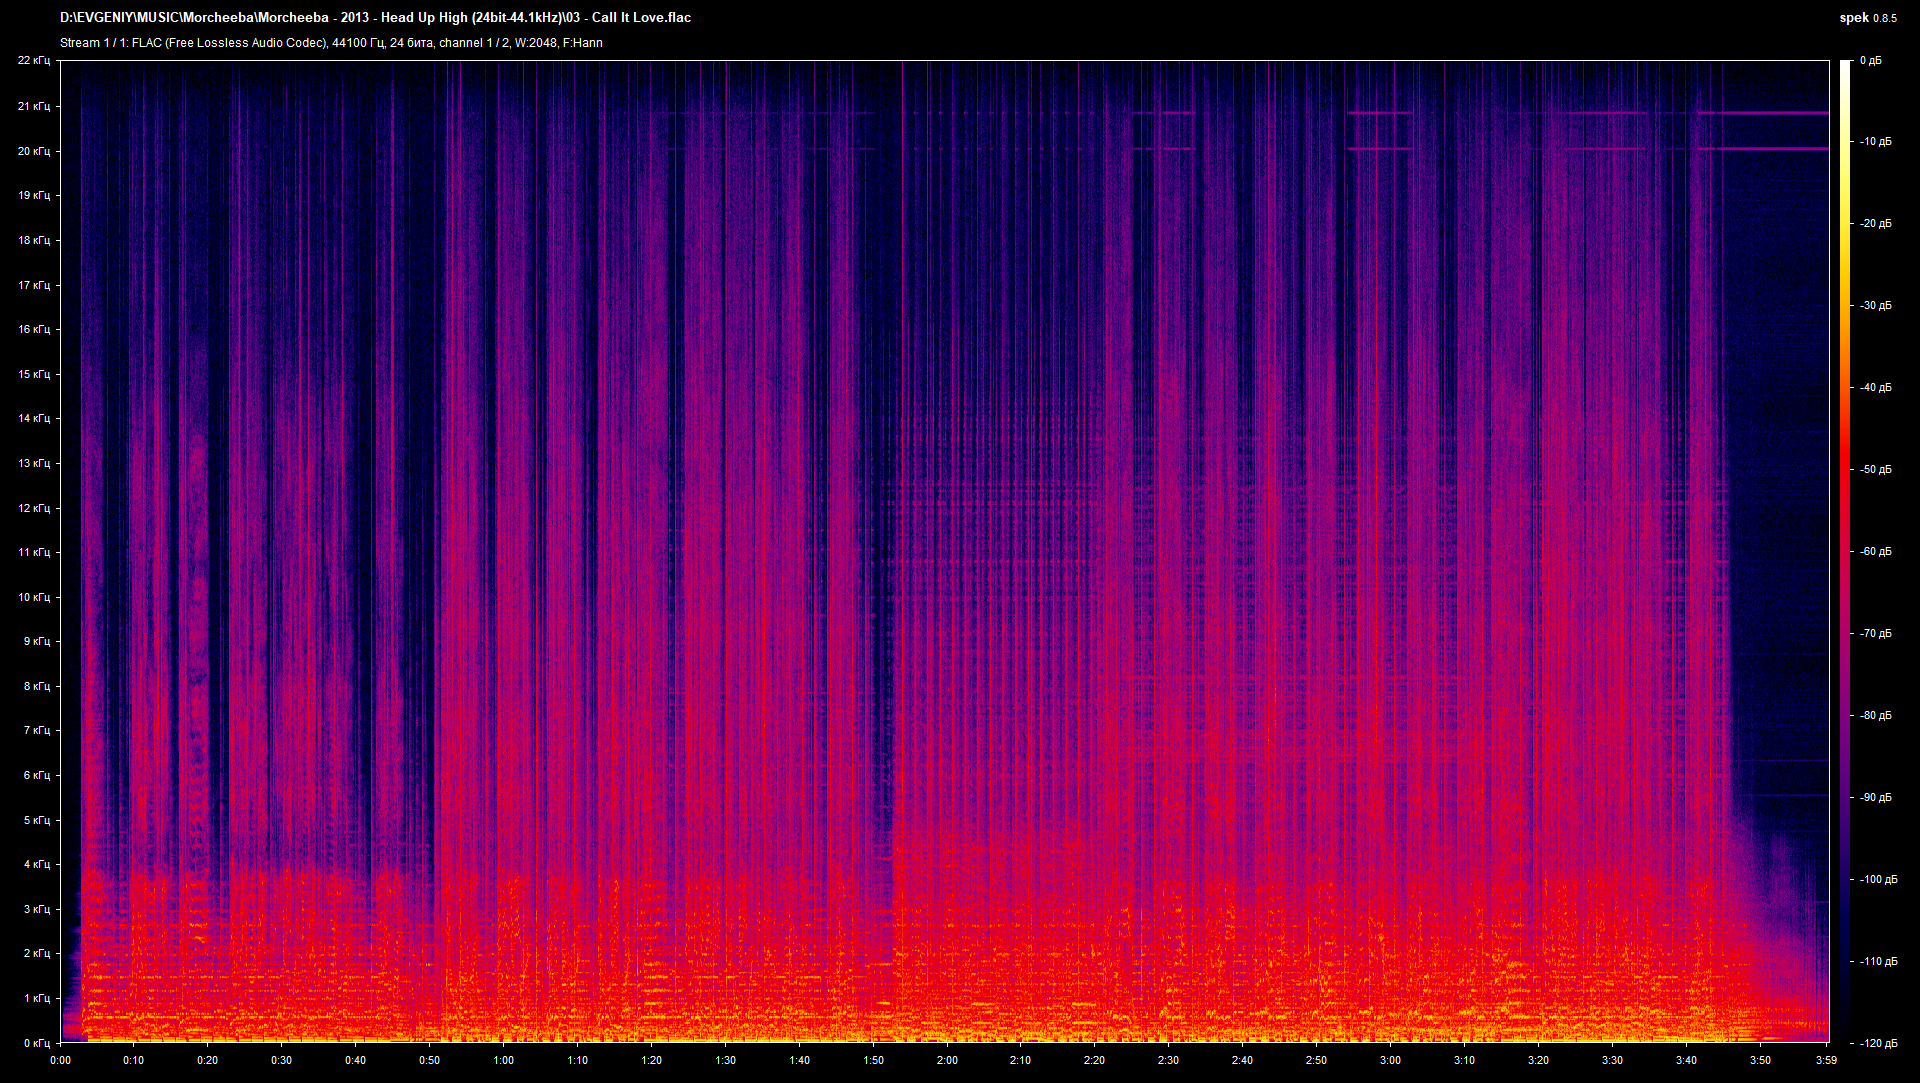The width and height of the screenshot is (1920, 1083).
Task: Click the '20 кГц' frequency axis label
Action: pyautogui.click(x=34, y=151)
